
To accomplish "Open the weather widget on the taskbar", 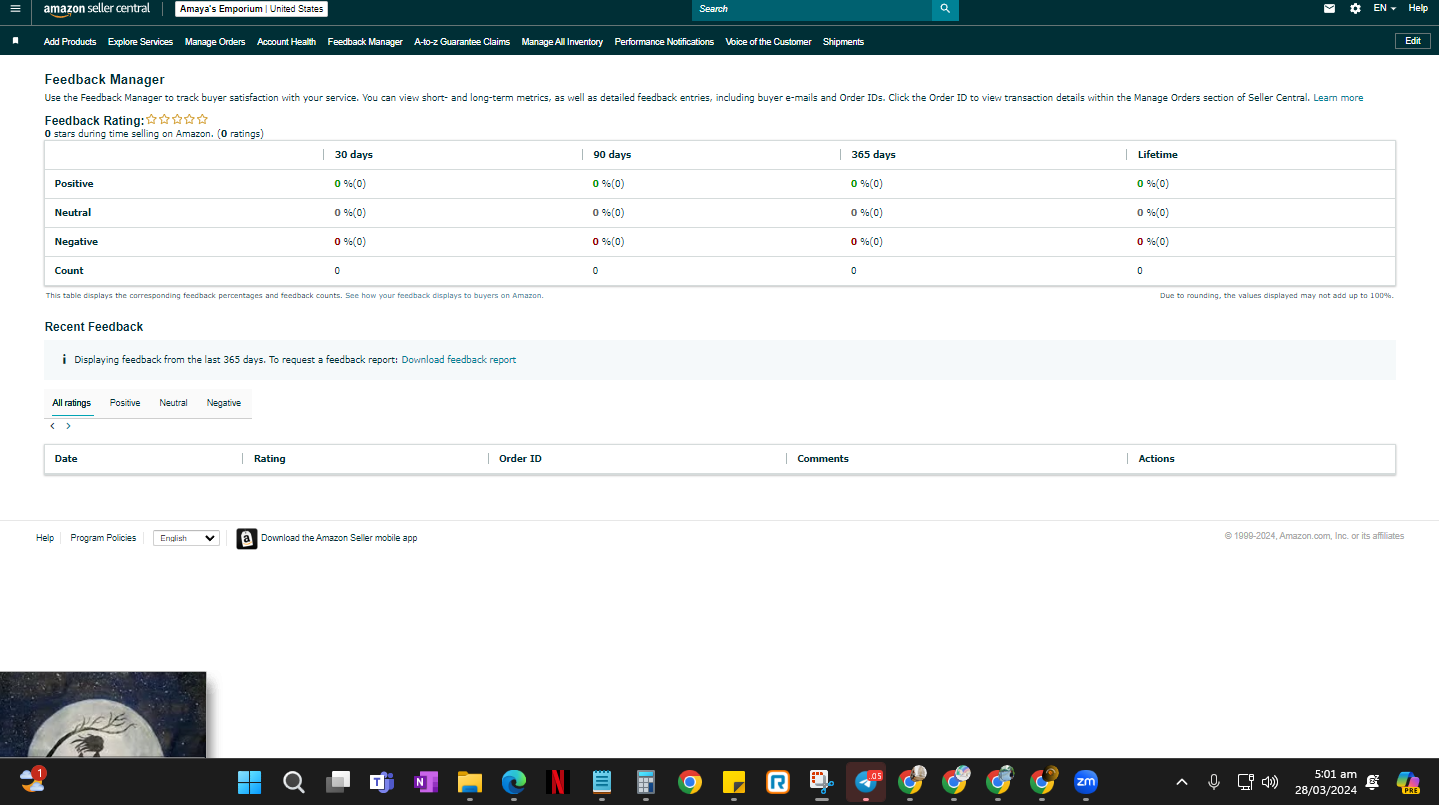I will pos(33,780).
